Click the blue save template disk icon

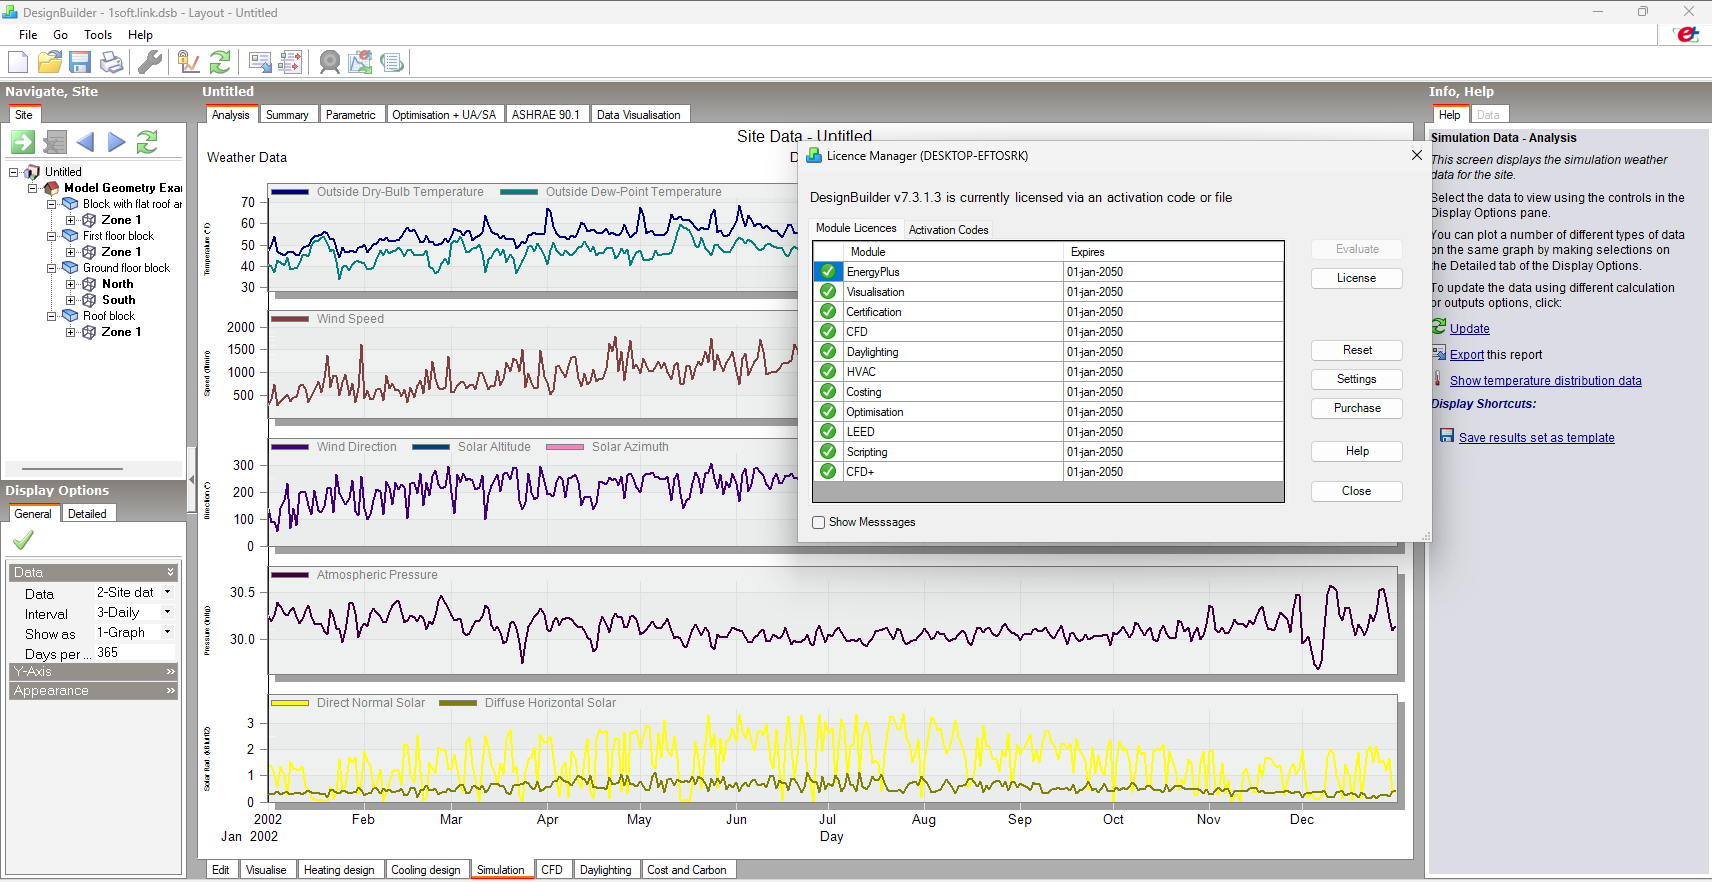pyautogui.click(x=1447, y=436)
